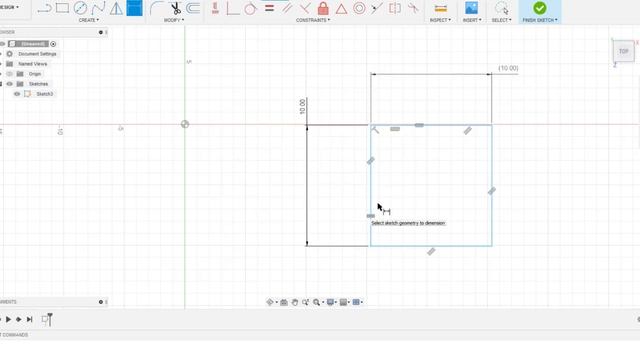Toggle visibility of the Sketches folder
The height and width of the screenshot is (360, 640).
pyautogui.click(x=9, y=84)
